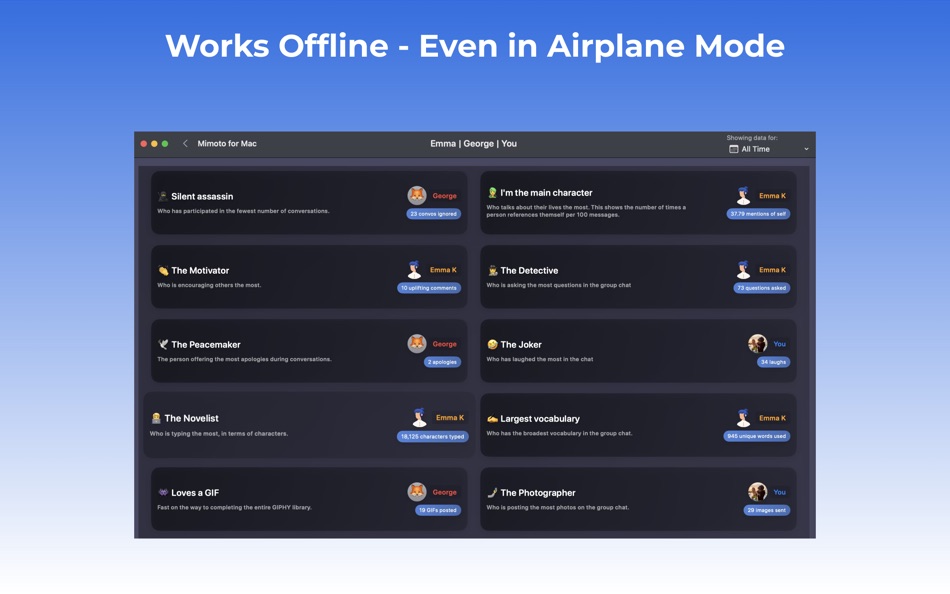
Task: Click the calendar icon beside All Time
Action: pos(733,149)
